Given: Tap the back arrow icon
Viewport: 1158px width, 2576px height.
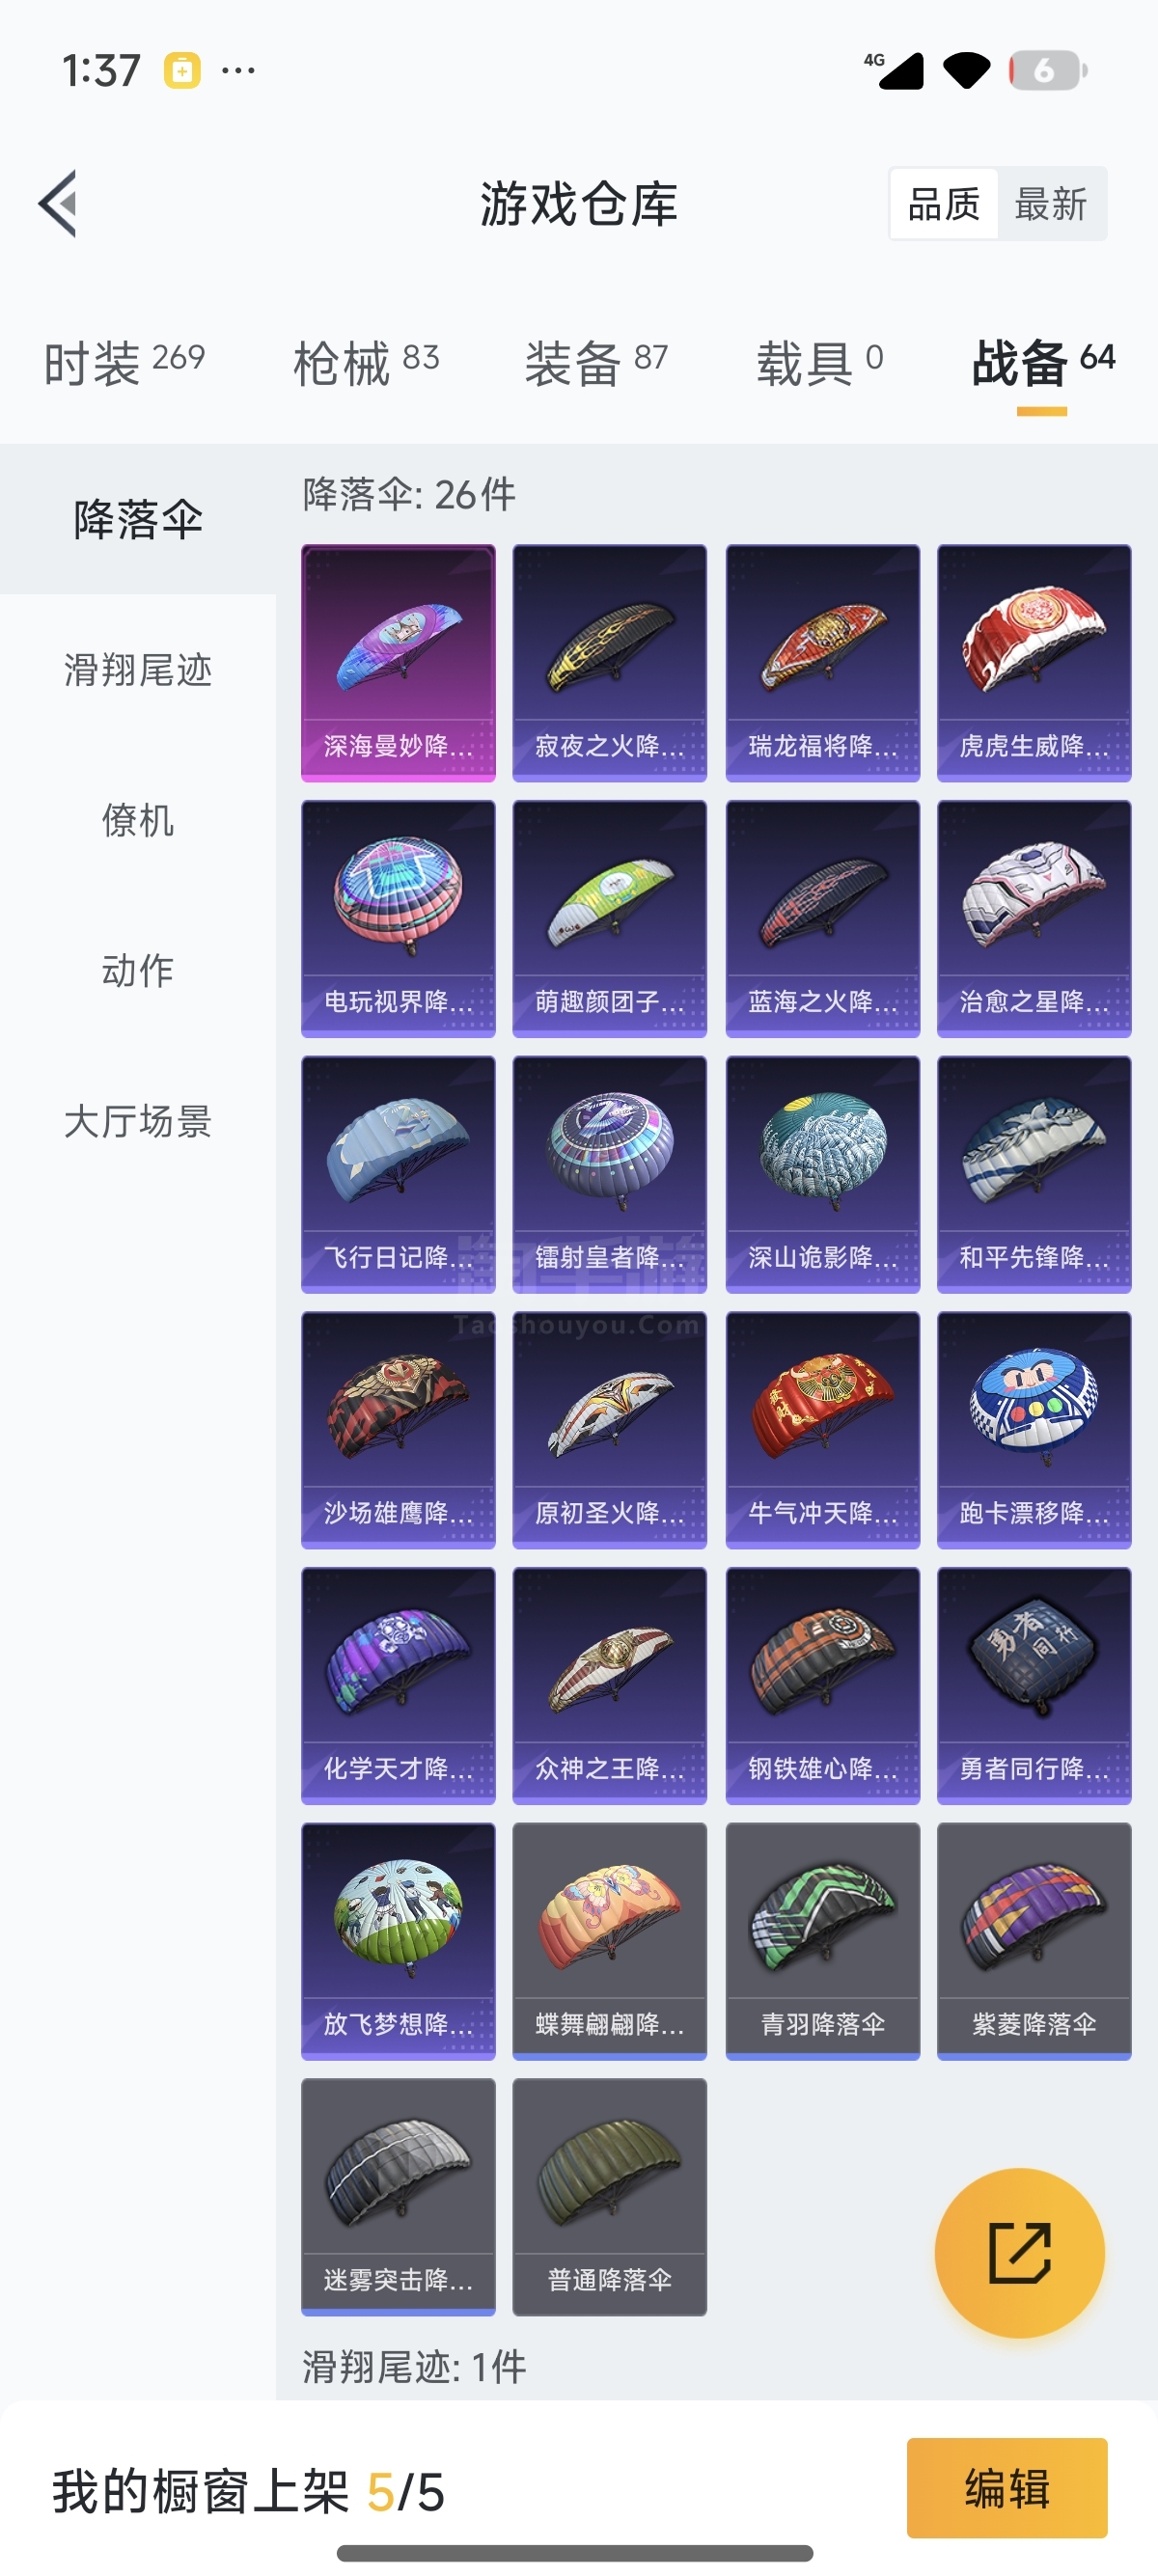Looking at the screenshot, I should pyautogui.click(x=58, y=203).
